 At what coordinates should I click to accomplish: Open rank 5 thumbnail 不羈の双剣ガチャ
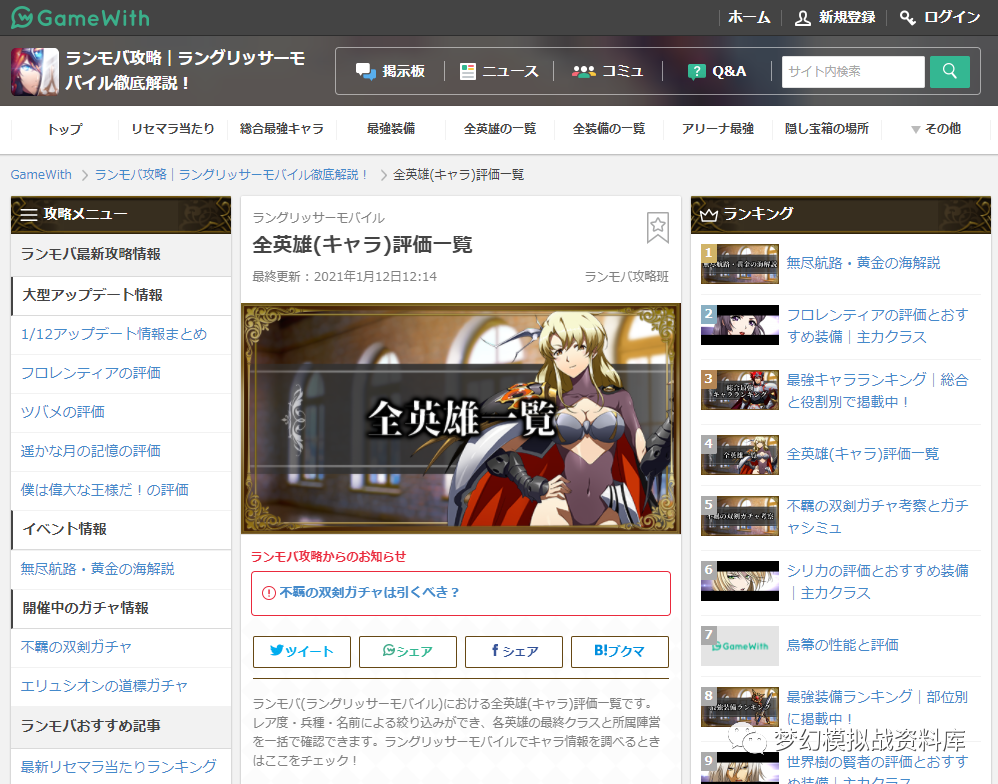(740, 516)
